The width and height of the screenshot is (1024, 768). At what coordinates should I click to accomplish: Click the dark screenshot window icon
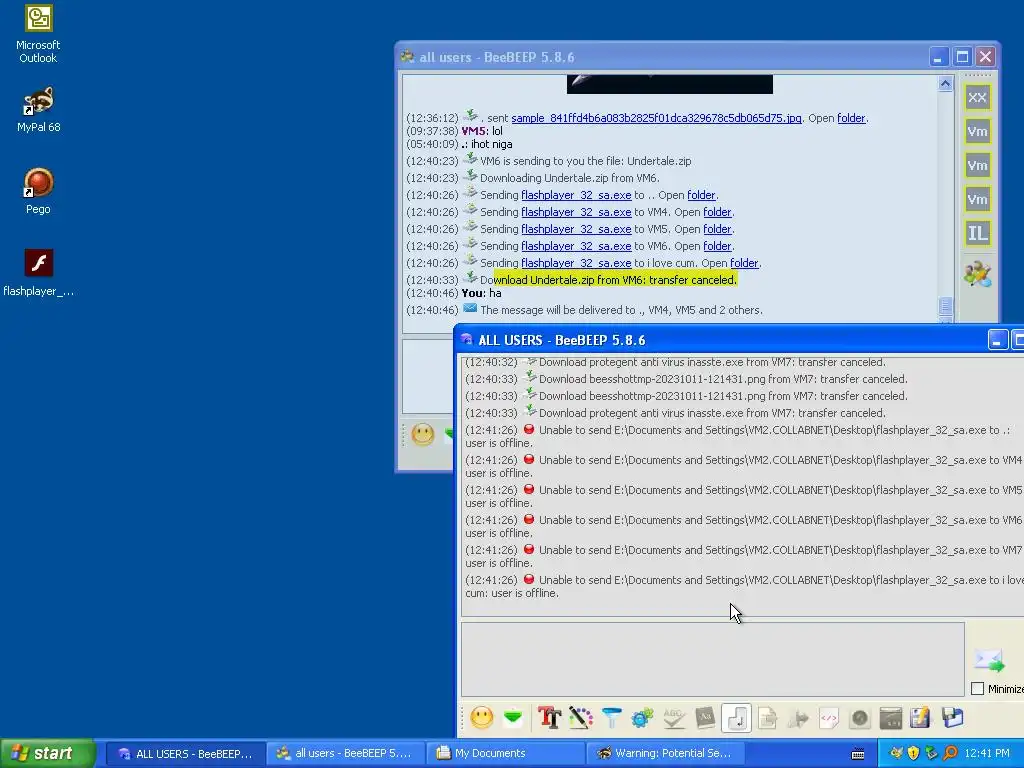coord(891,718)
